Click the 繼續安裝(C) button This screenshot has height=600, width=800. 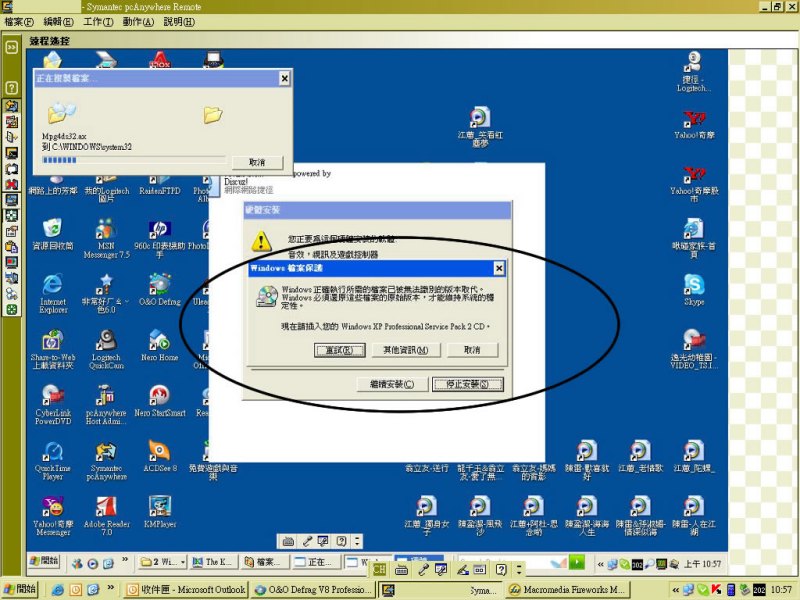[x=392, y=384]
